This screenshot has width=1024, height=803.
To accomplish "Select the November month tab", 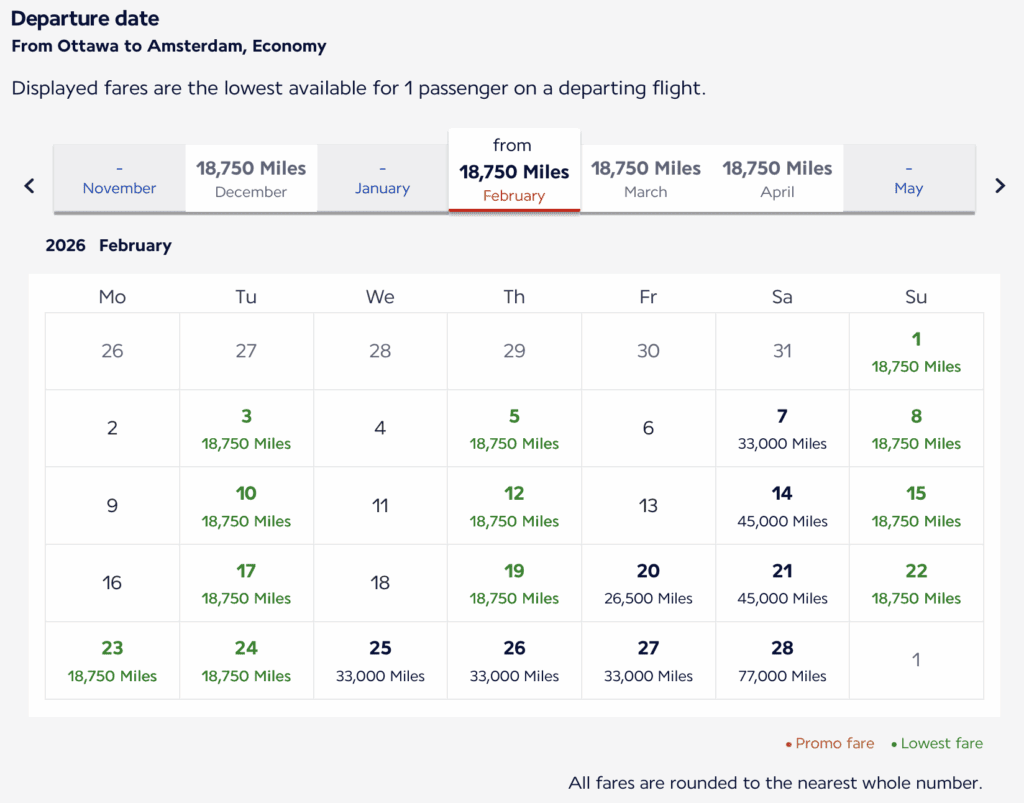I will point(119,179).
